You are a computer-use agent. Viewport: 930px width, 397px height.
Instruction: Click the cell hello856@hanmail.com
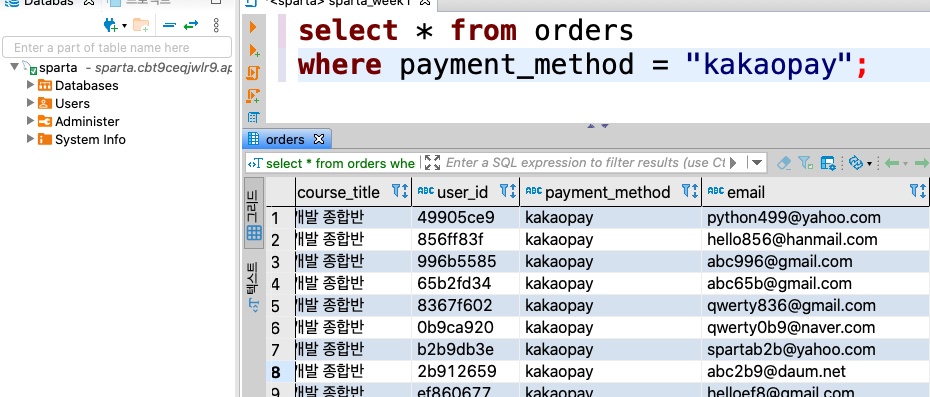815,240
